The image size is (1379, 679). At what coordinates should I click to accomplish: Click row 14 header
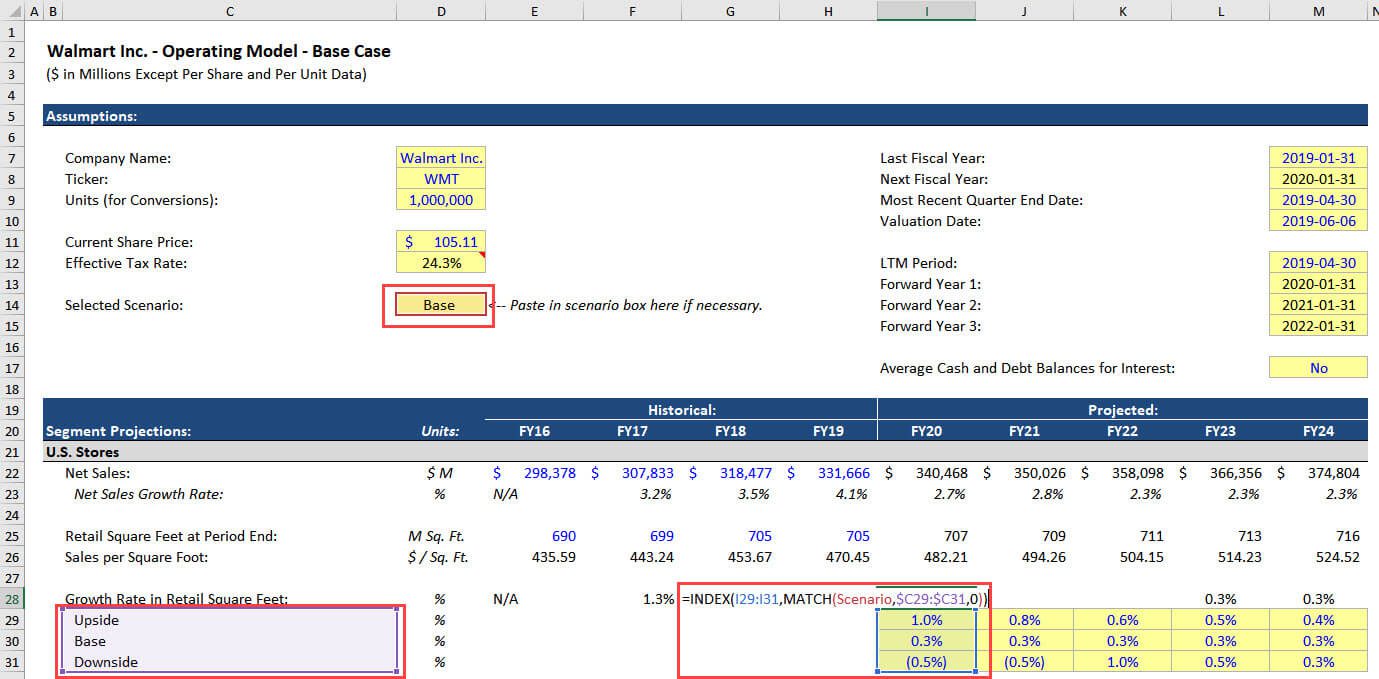(11, 305)
